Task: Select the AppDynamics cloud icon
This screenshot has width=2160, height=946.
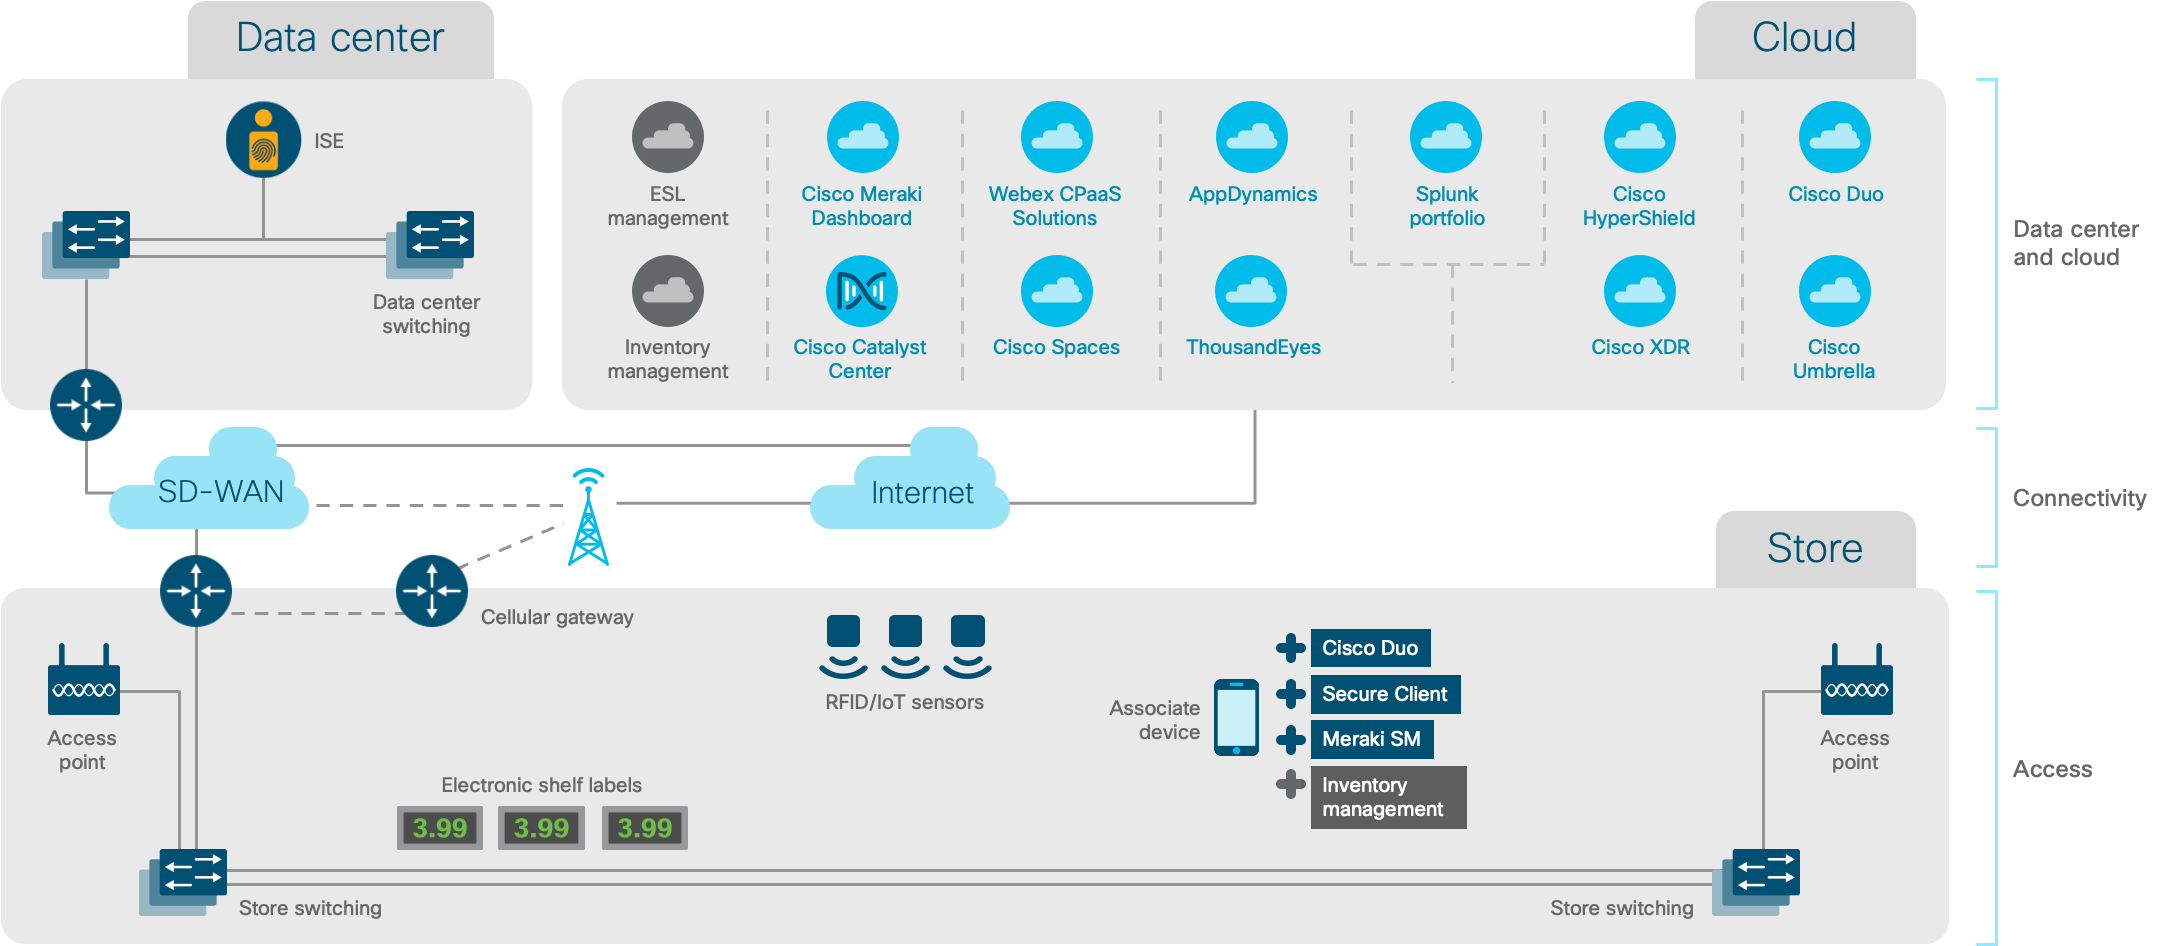Action: click(1251, 137)
